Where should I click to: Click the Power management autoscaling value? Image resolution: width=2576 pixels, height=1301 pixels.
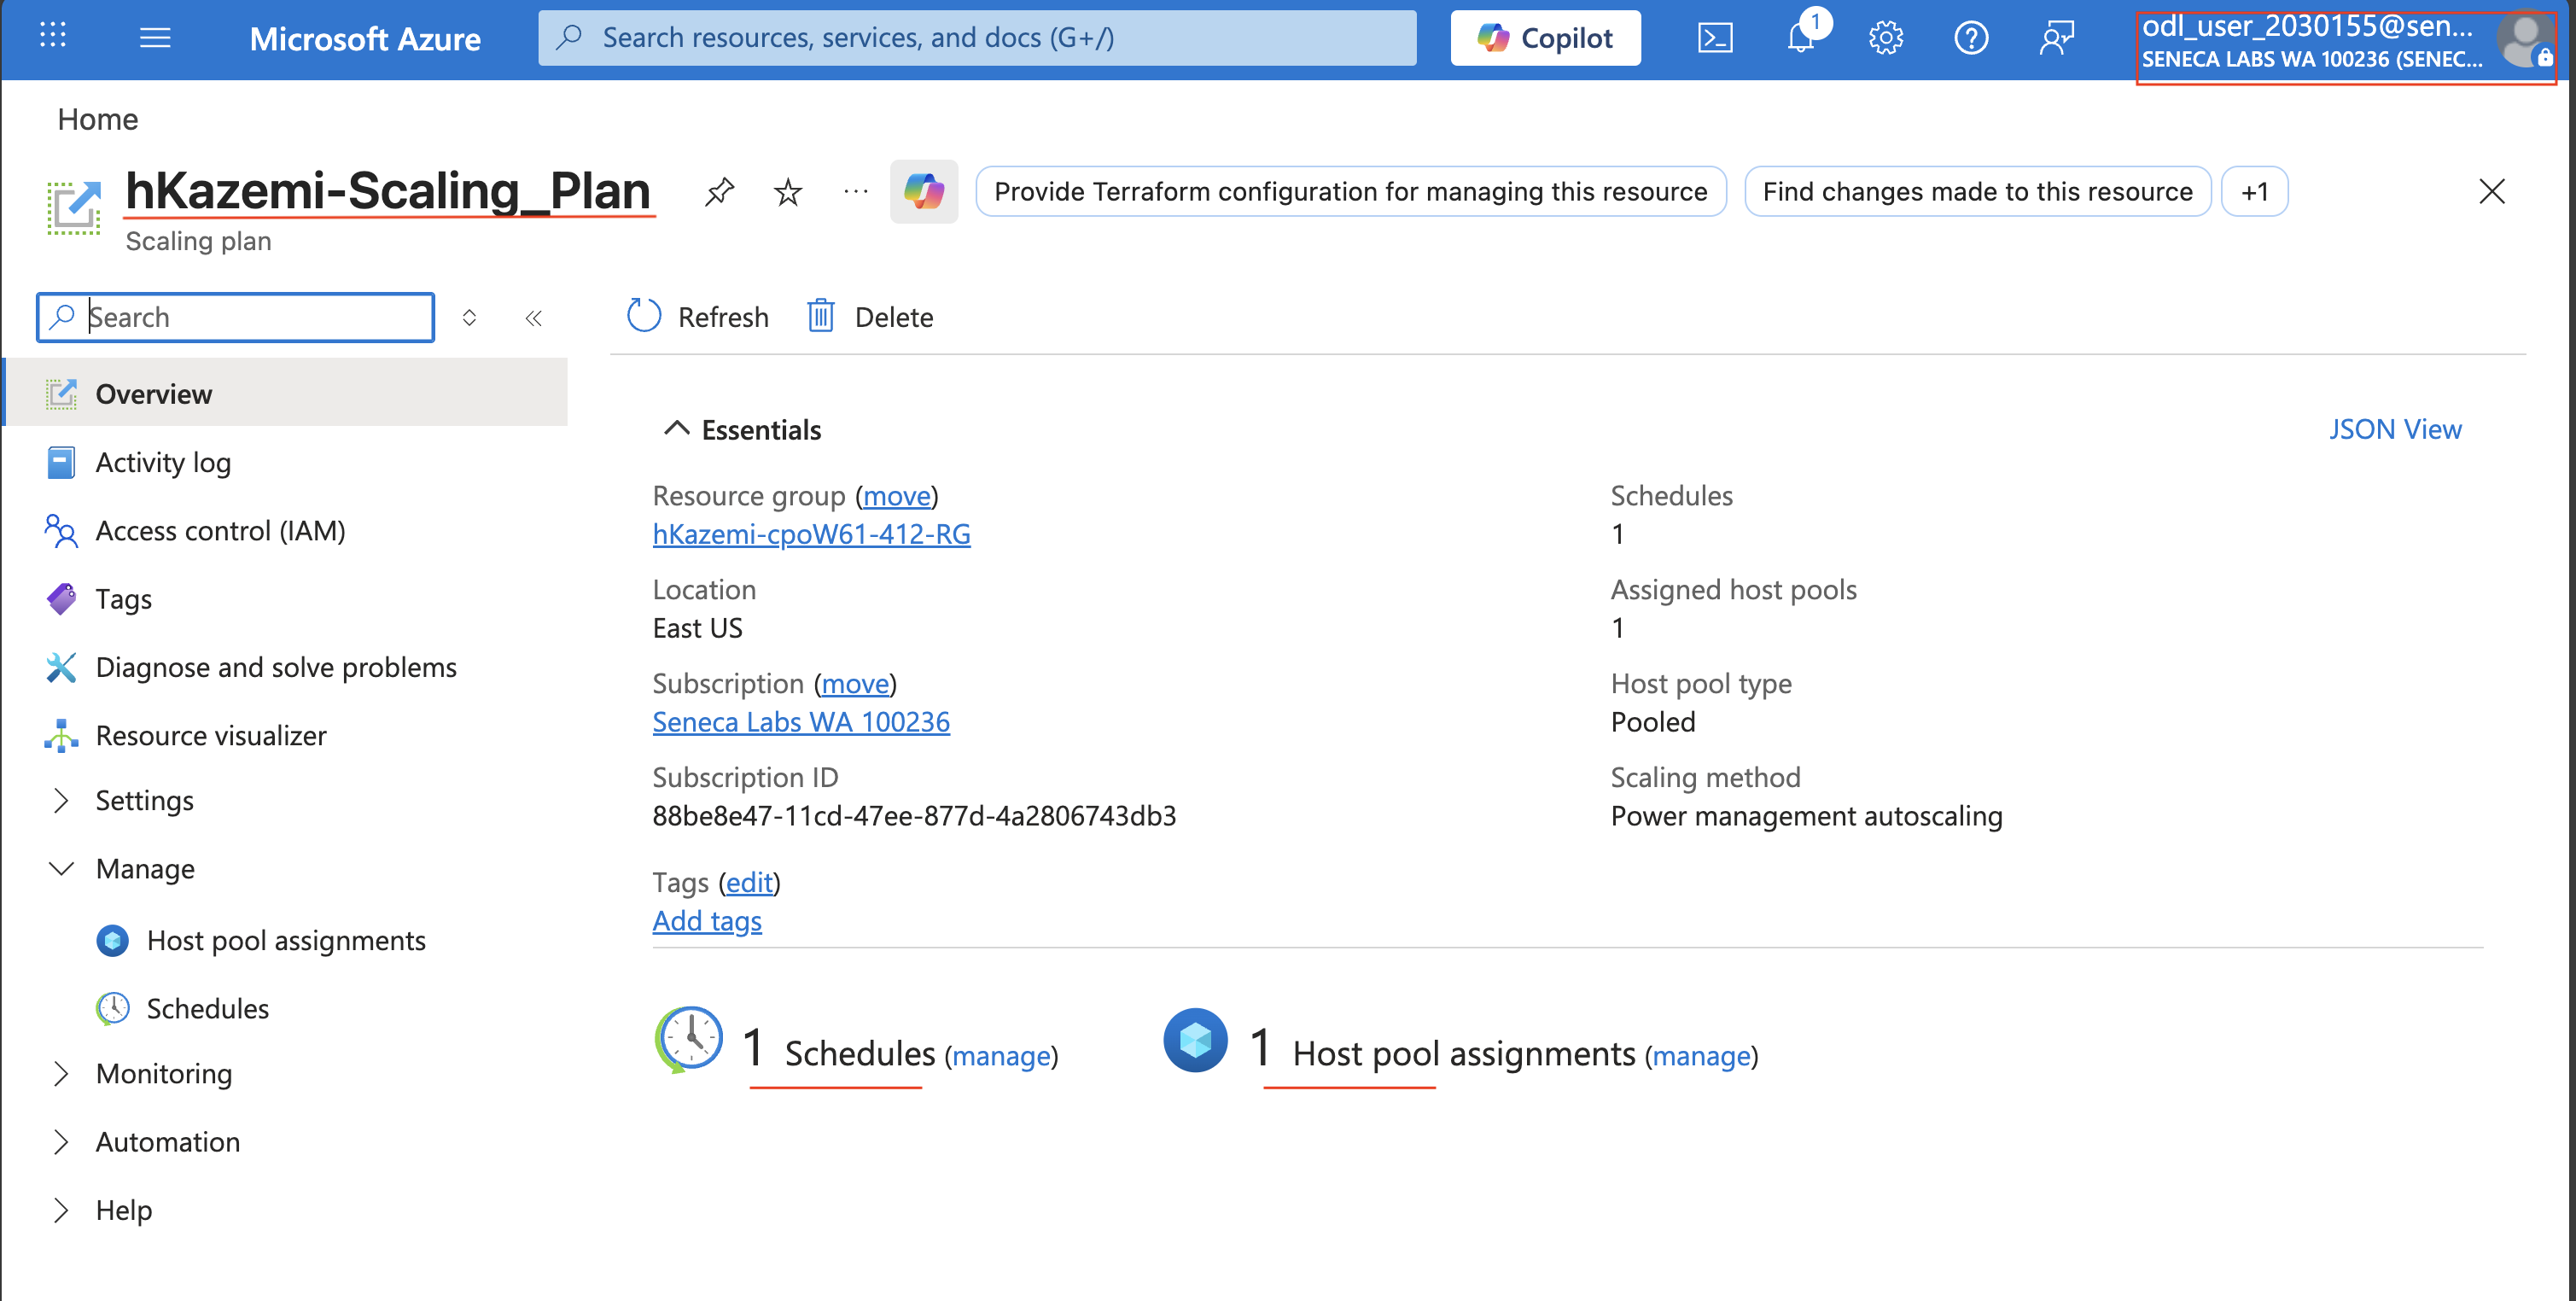[x=1806, y=816]
